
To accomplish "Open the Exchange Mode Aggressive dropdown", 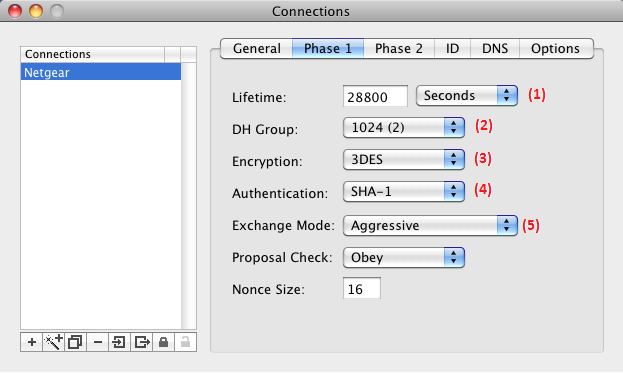I will click(x=430, y=226).
